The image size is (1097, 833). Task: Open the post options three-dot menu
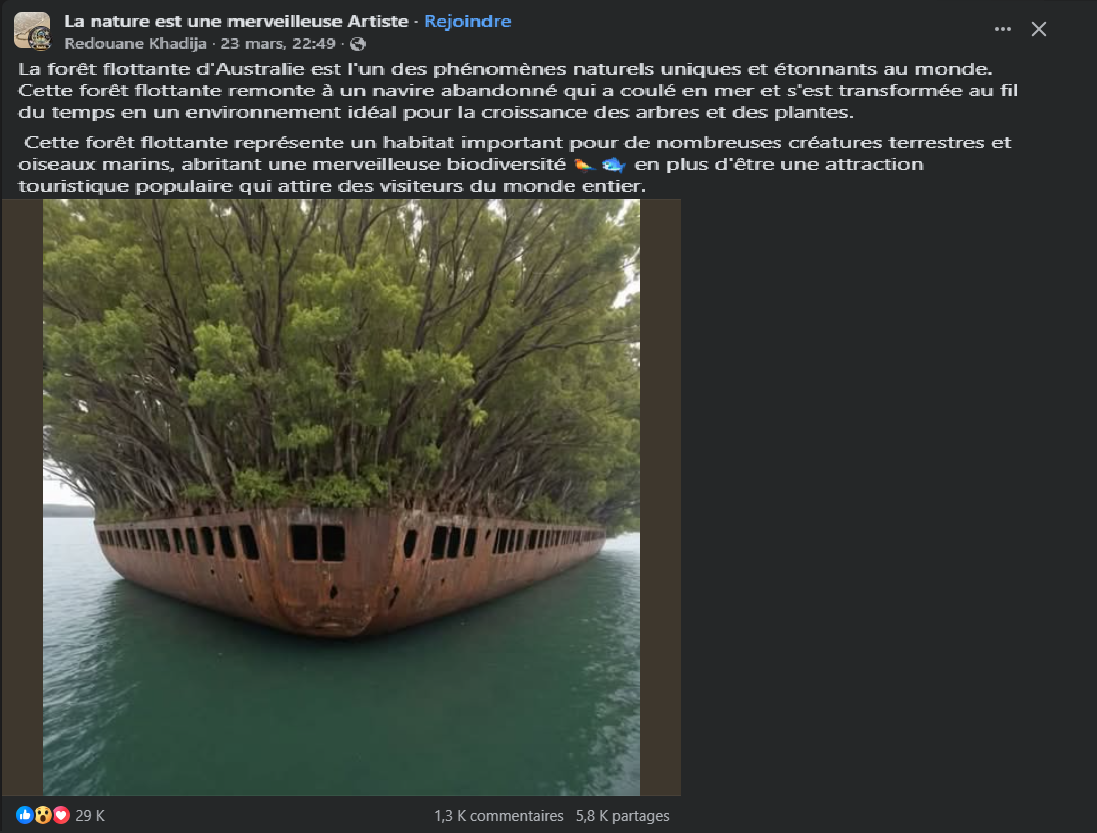[x=1003, y=29]
